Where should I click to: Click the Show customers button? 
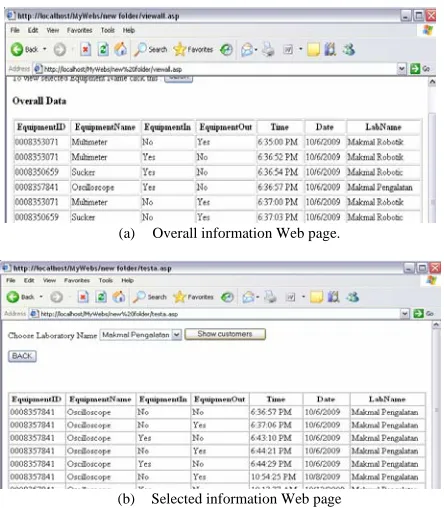tap(225, 334)
